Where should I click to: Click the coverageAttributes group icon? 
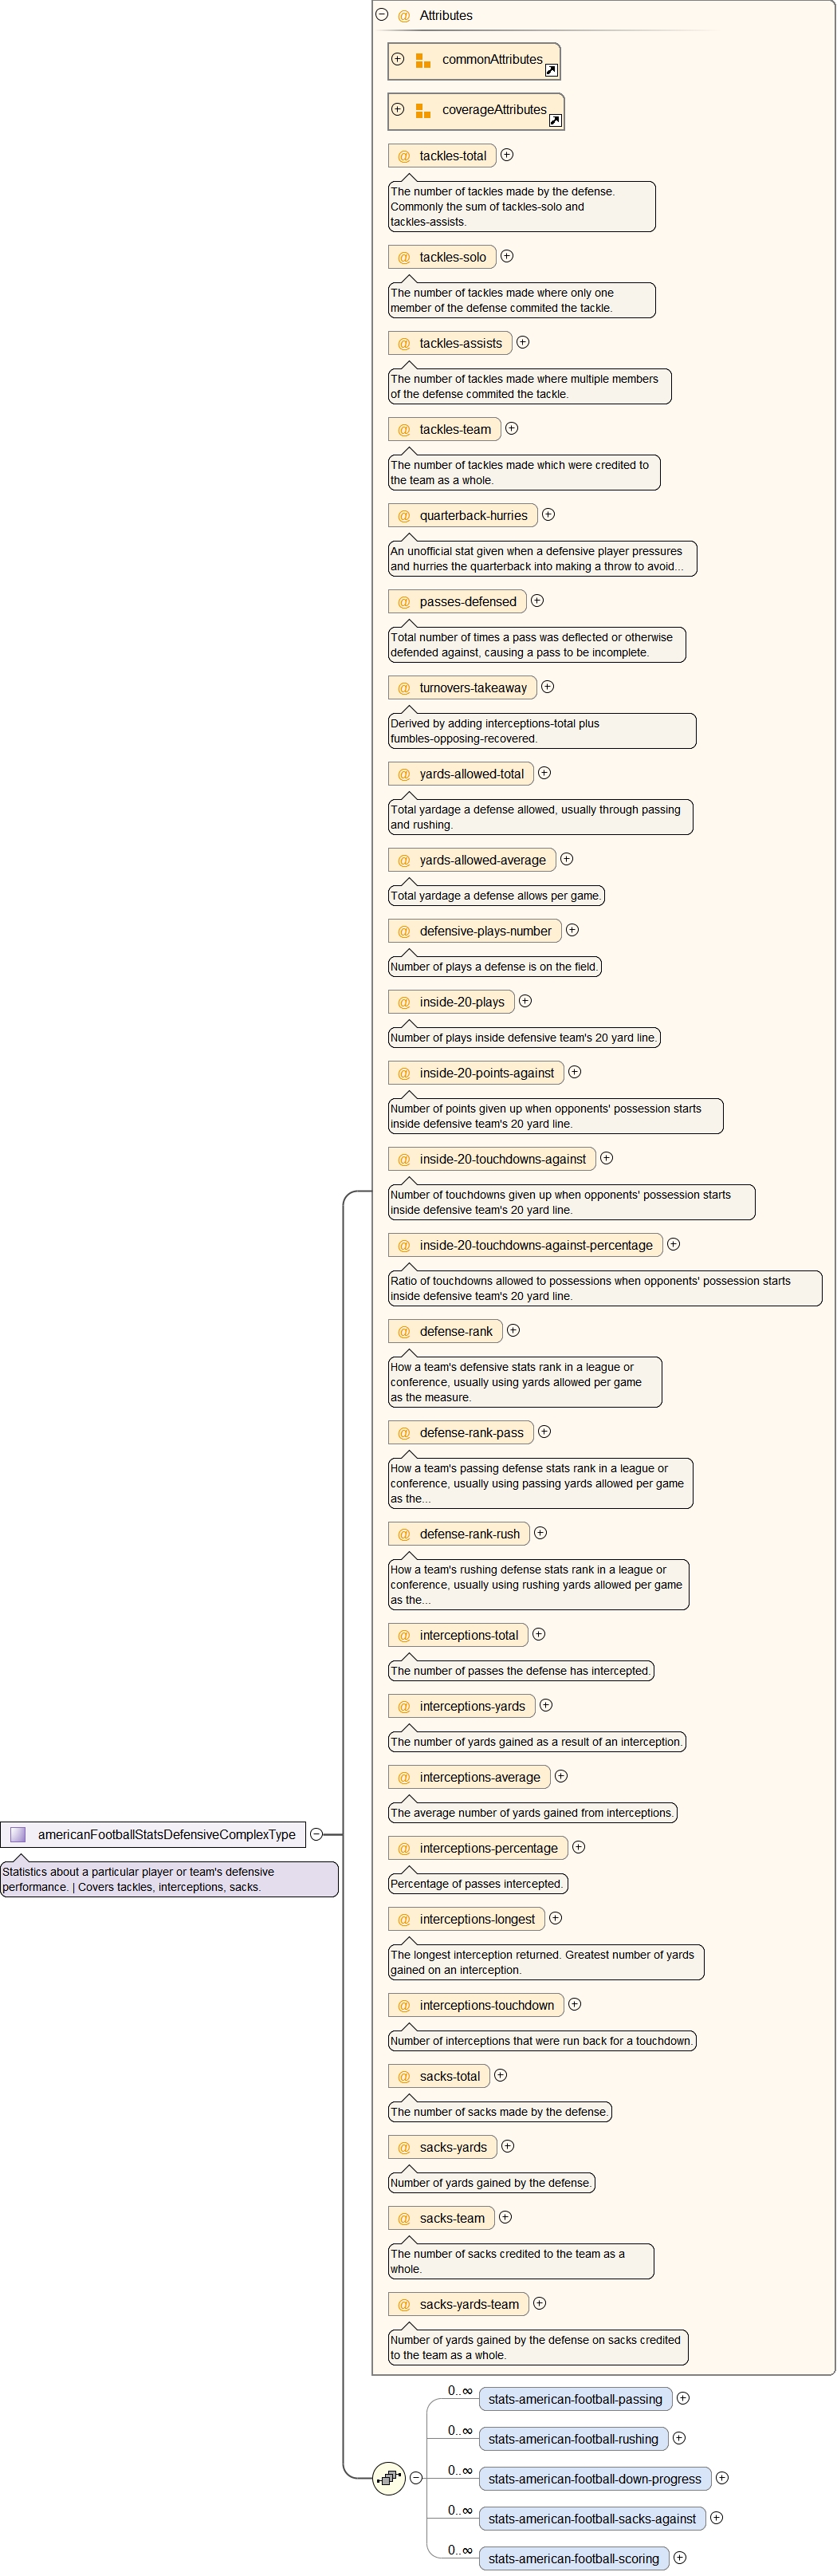[x=423, y=111]
